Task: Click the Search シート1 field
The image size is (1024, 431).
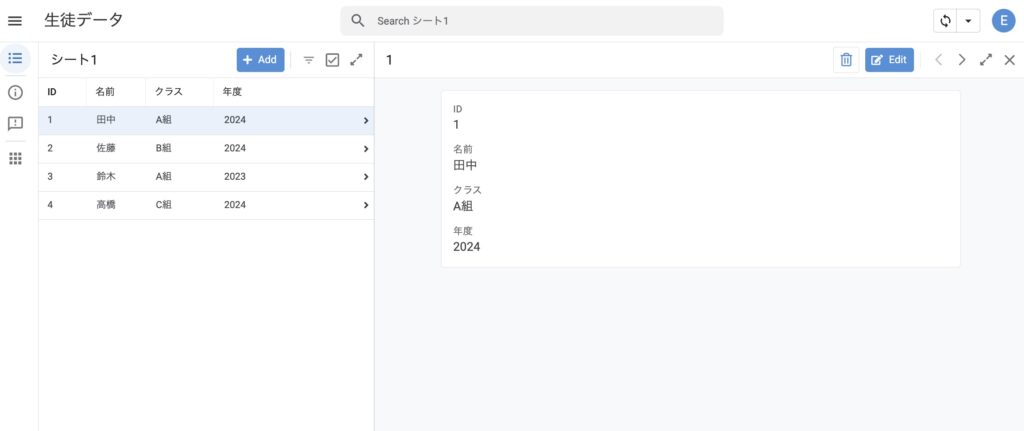Action: tap(540, 21)
